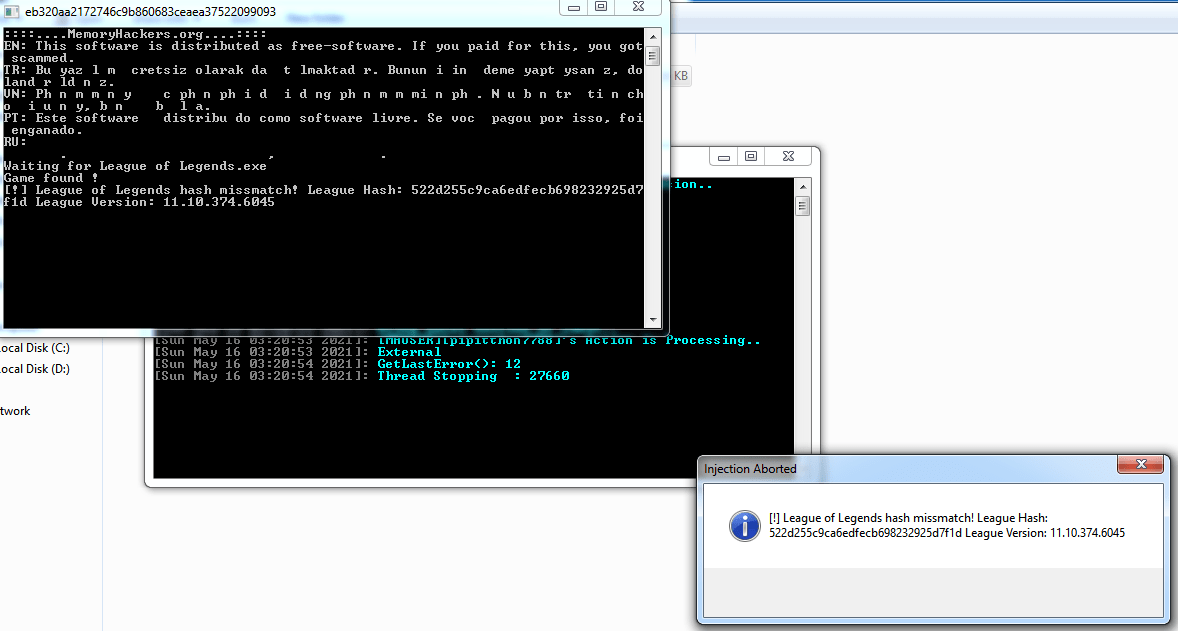This screenshot has height=631, width=1178.
Task: Maximize the cyan-text log console window
Action: (751, 157)
